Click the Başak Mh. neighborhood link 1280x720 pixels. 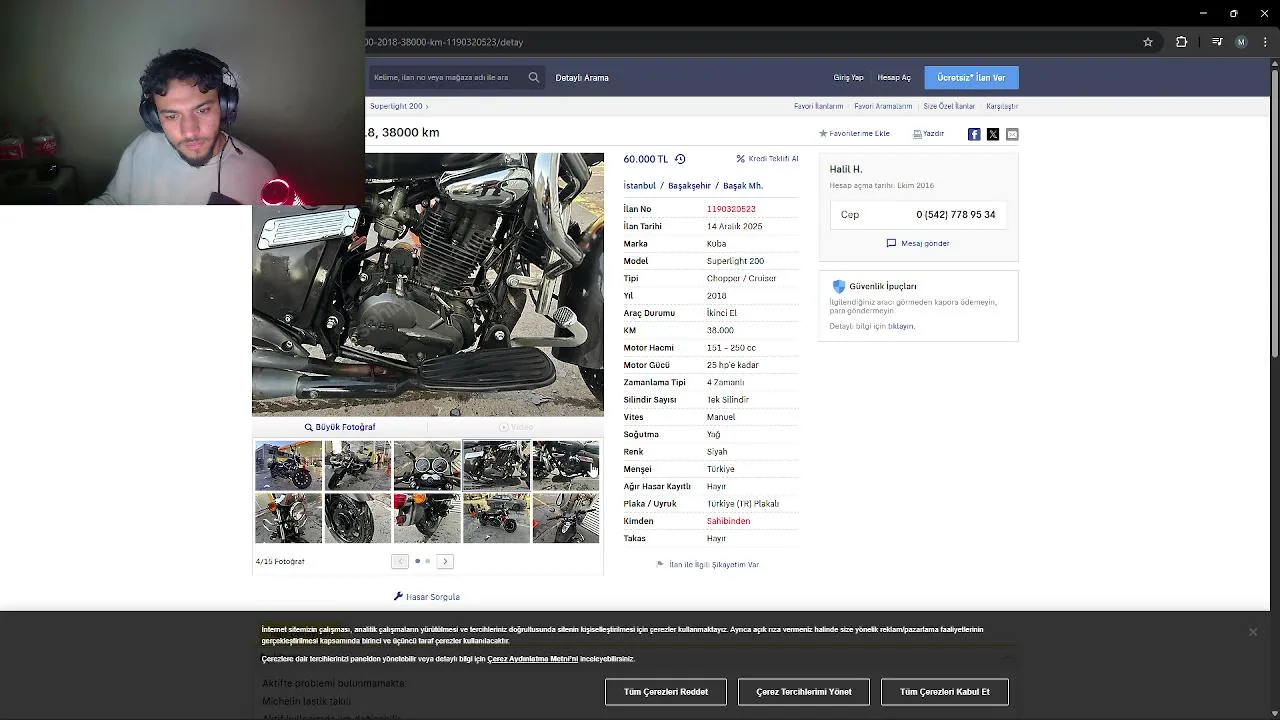[x=743, y=186]
